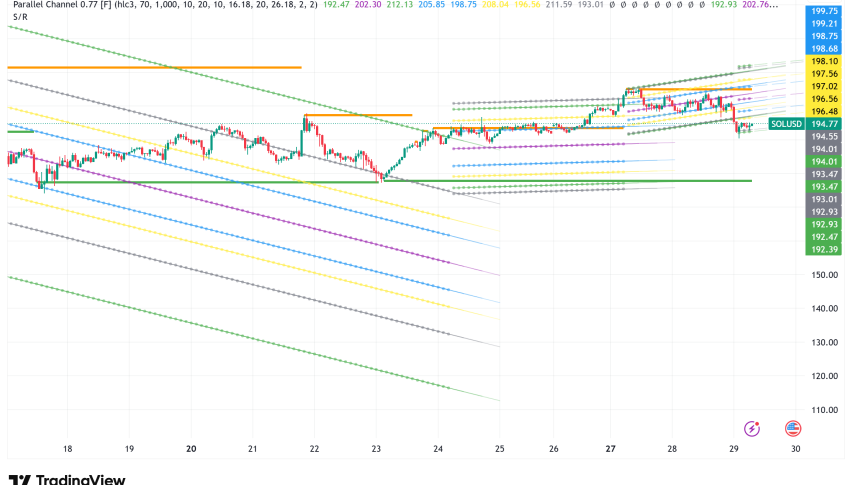Click the 194.77 current price tag
This screenshot has height=485, width=852.
coord(825,124)
